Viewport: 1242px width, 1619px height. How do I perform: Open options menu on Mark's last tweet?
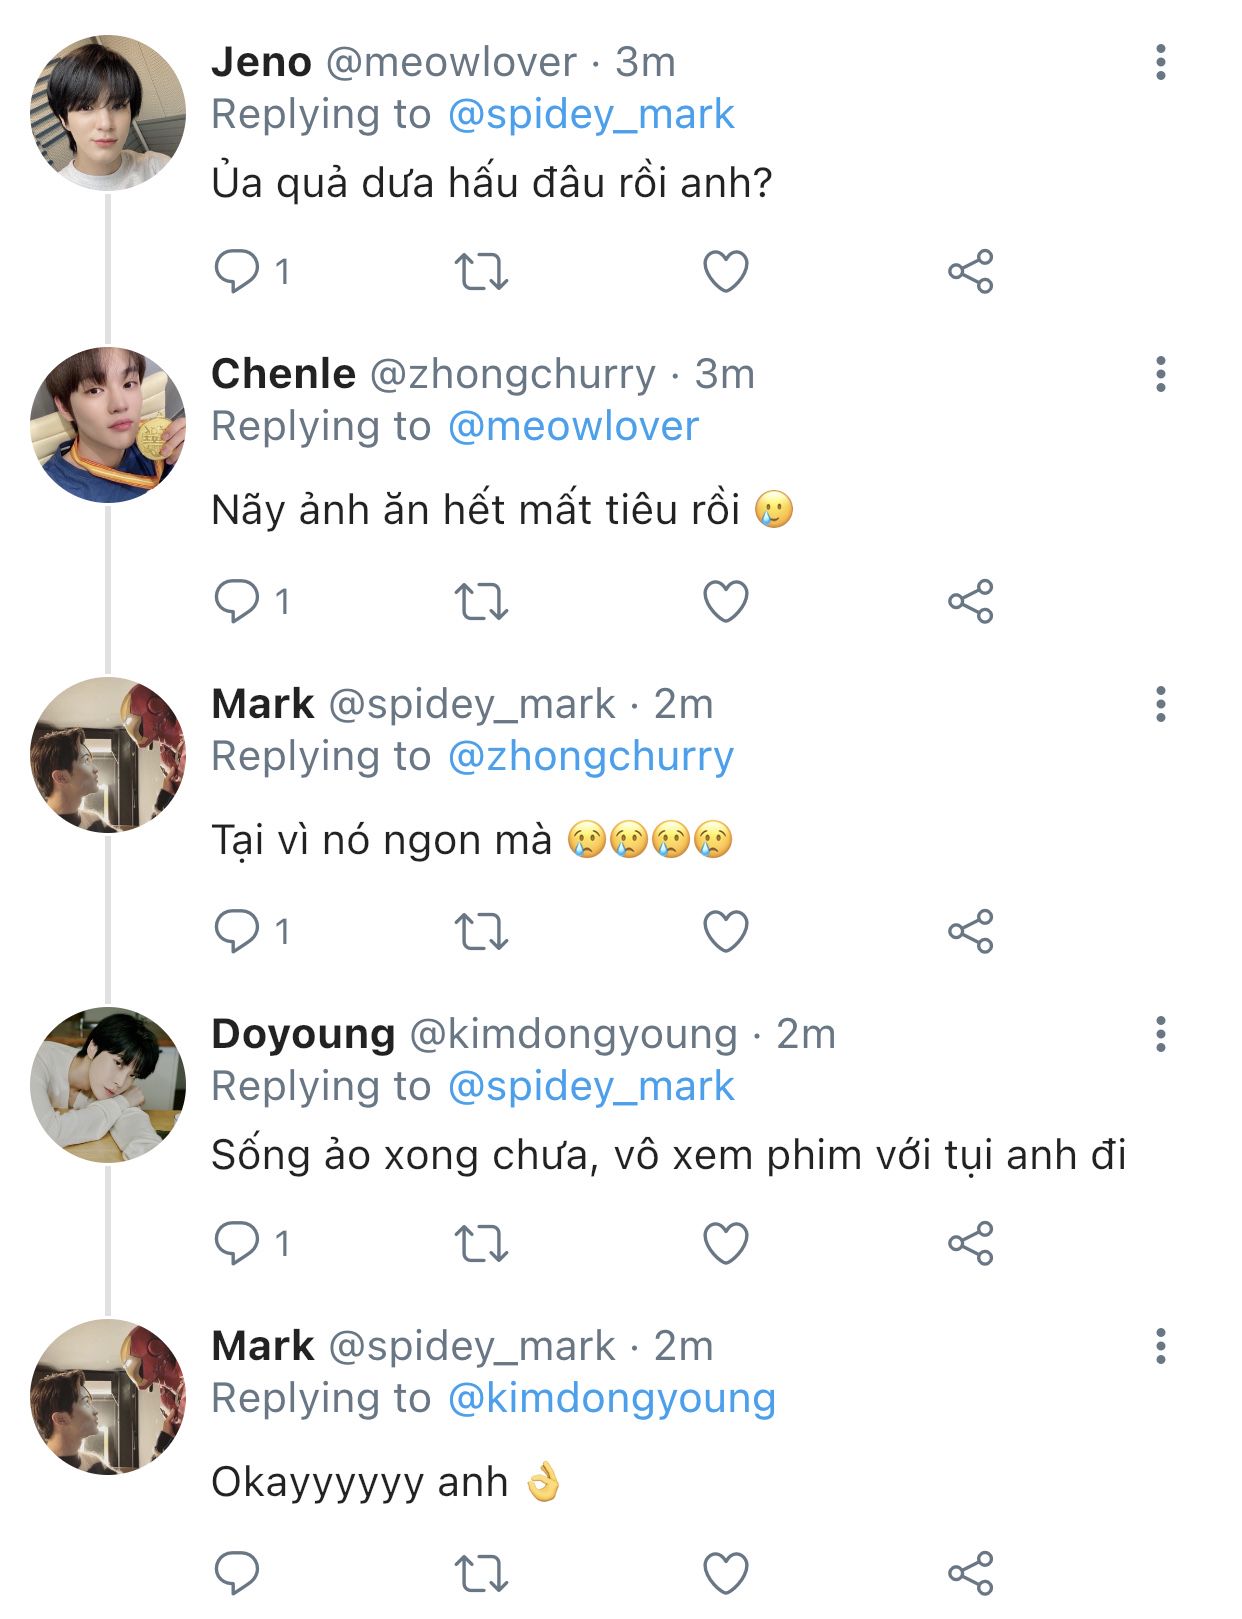click(x=1160, y=1346)
